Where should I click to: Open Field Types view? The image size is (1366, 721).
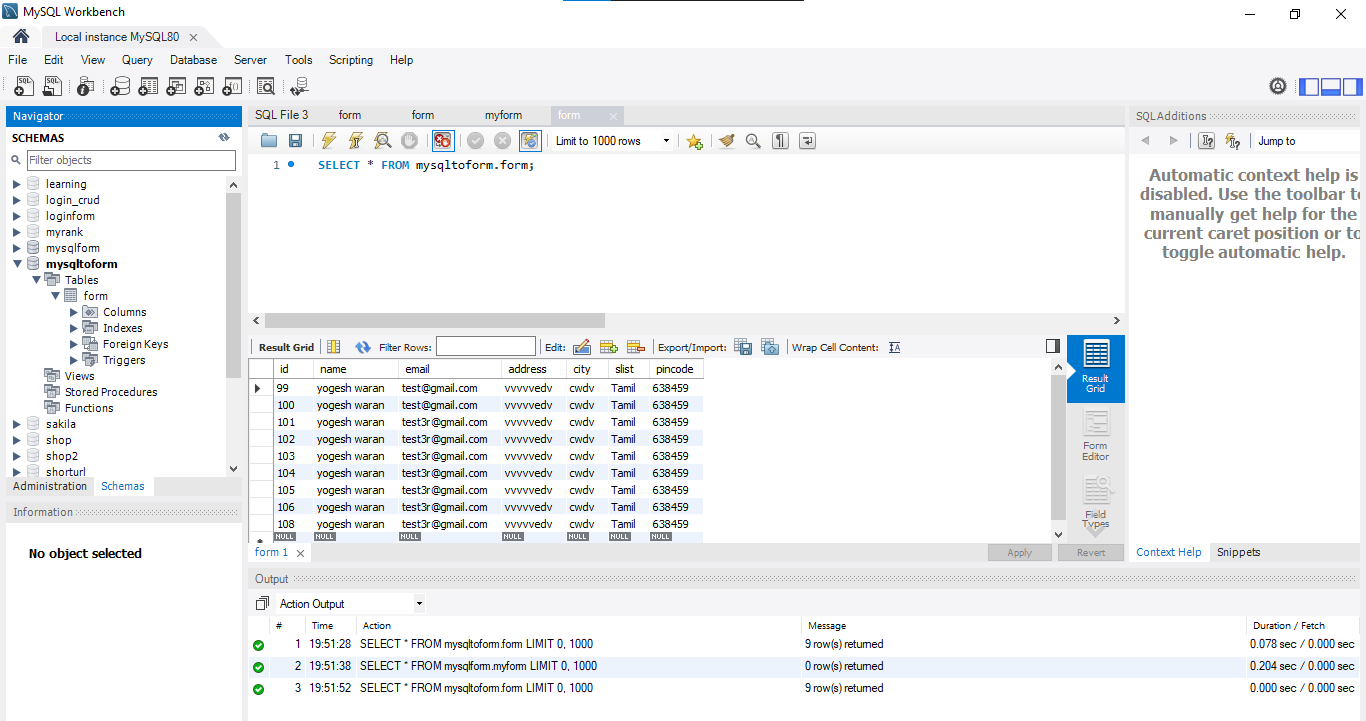1096,504
